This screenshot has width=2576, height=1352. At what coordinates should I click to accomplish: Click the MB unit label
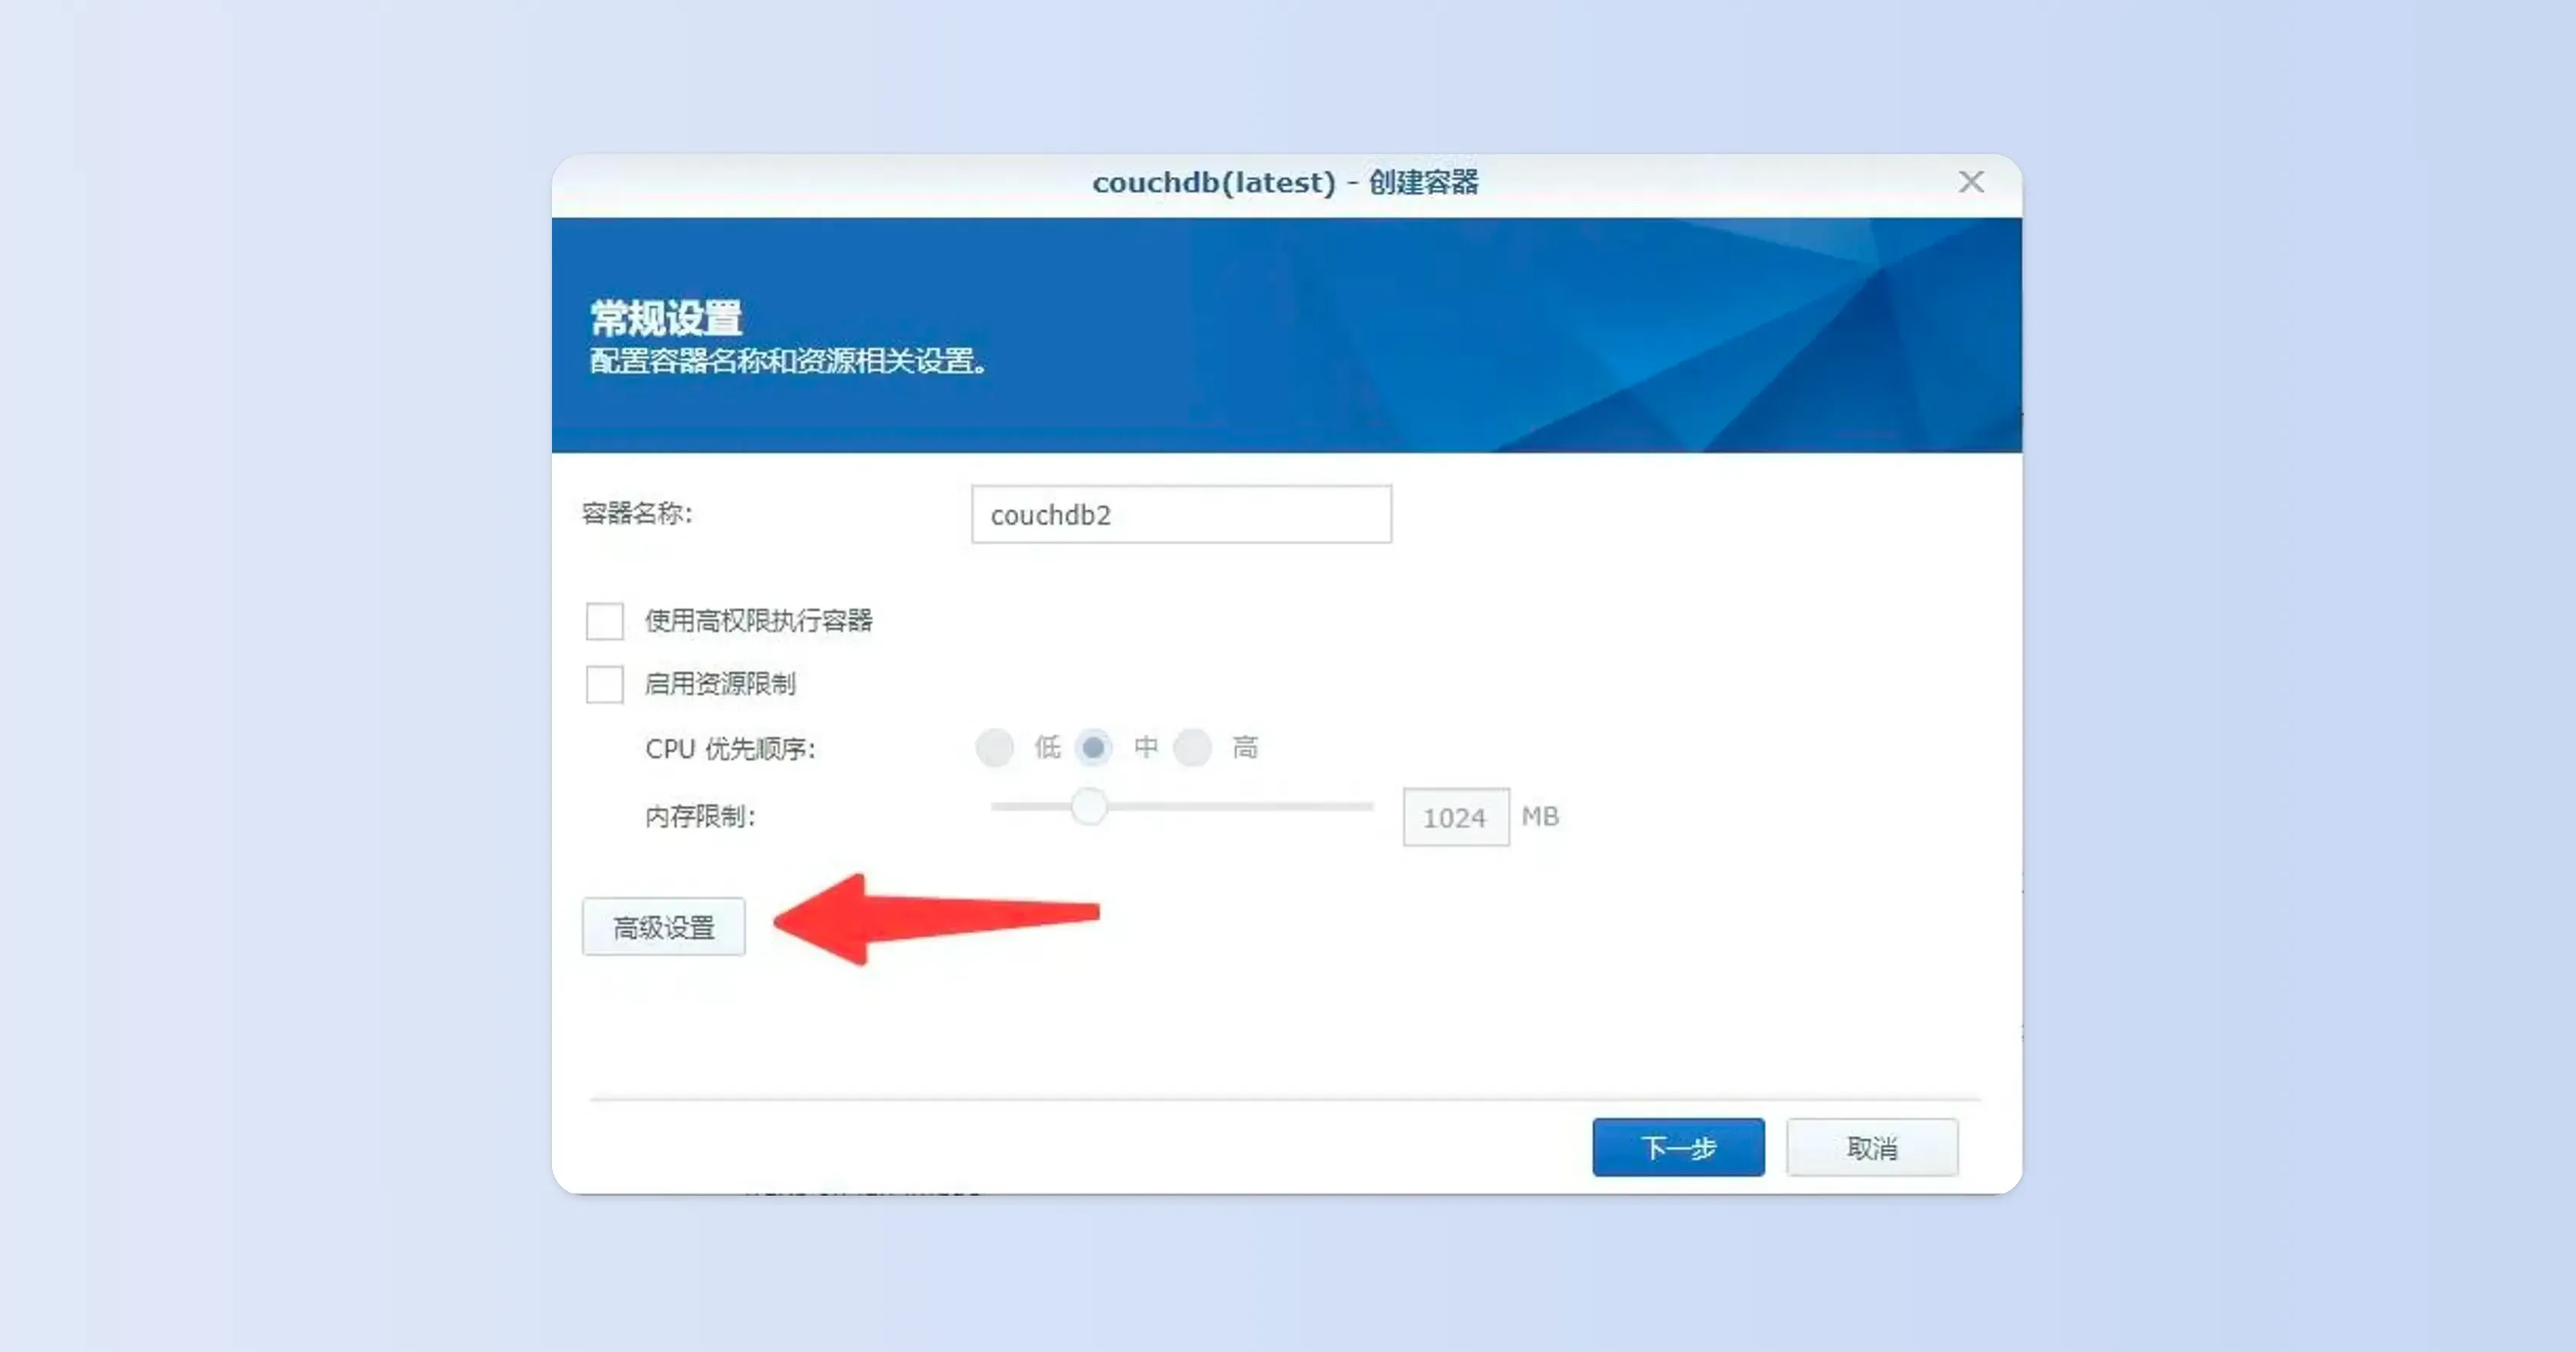click(x=1540, y=817)
